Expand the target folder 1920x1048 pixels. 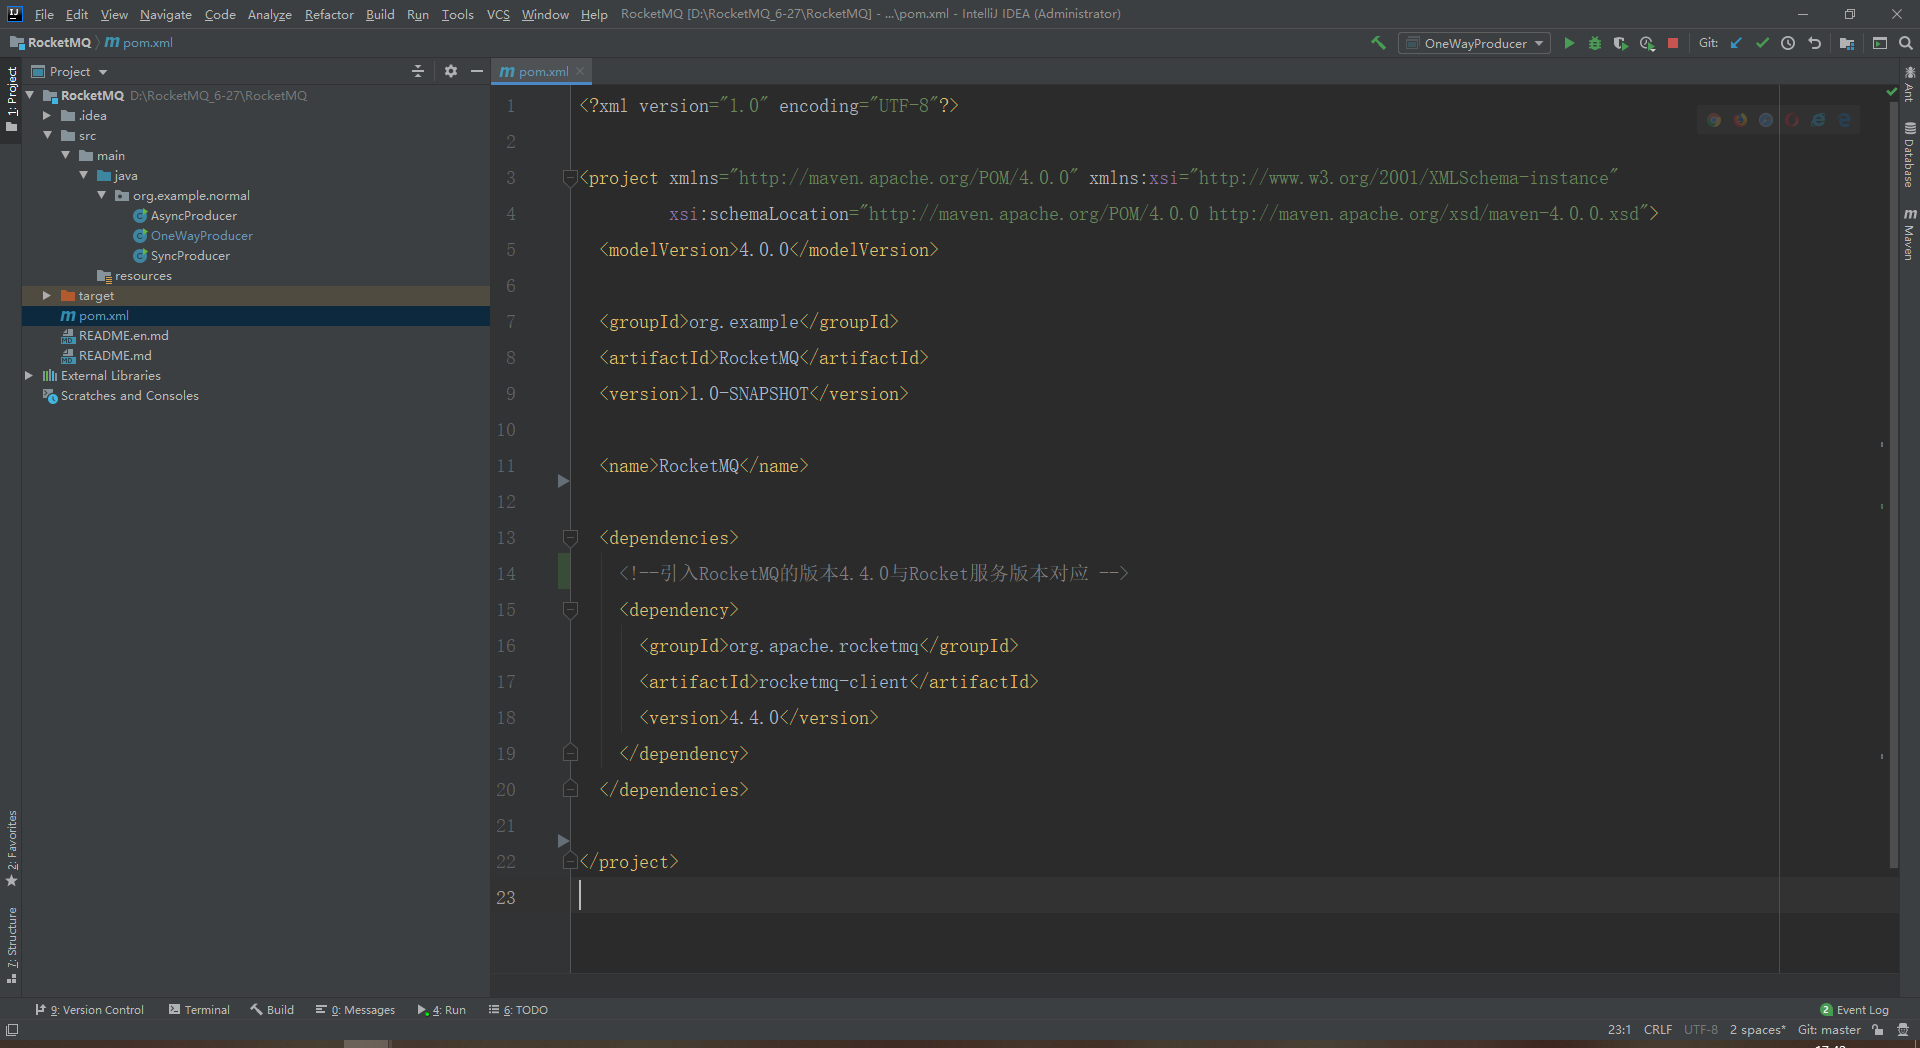[x=47, y=295]
